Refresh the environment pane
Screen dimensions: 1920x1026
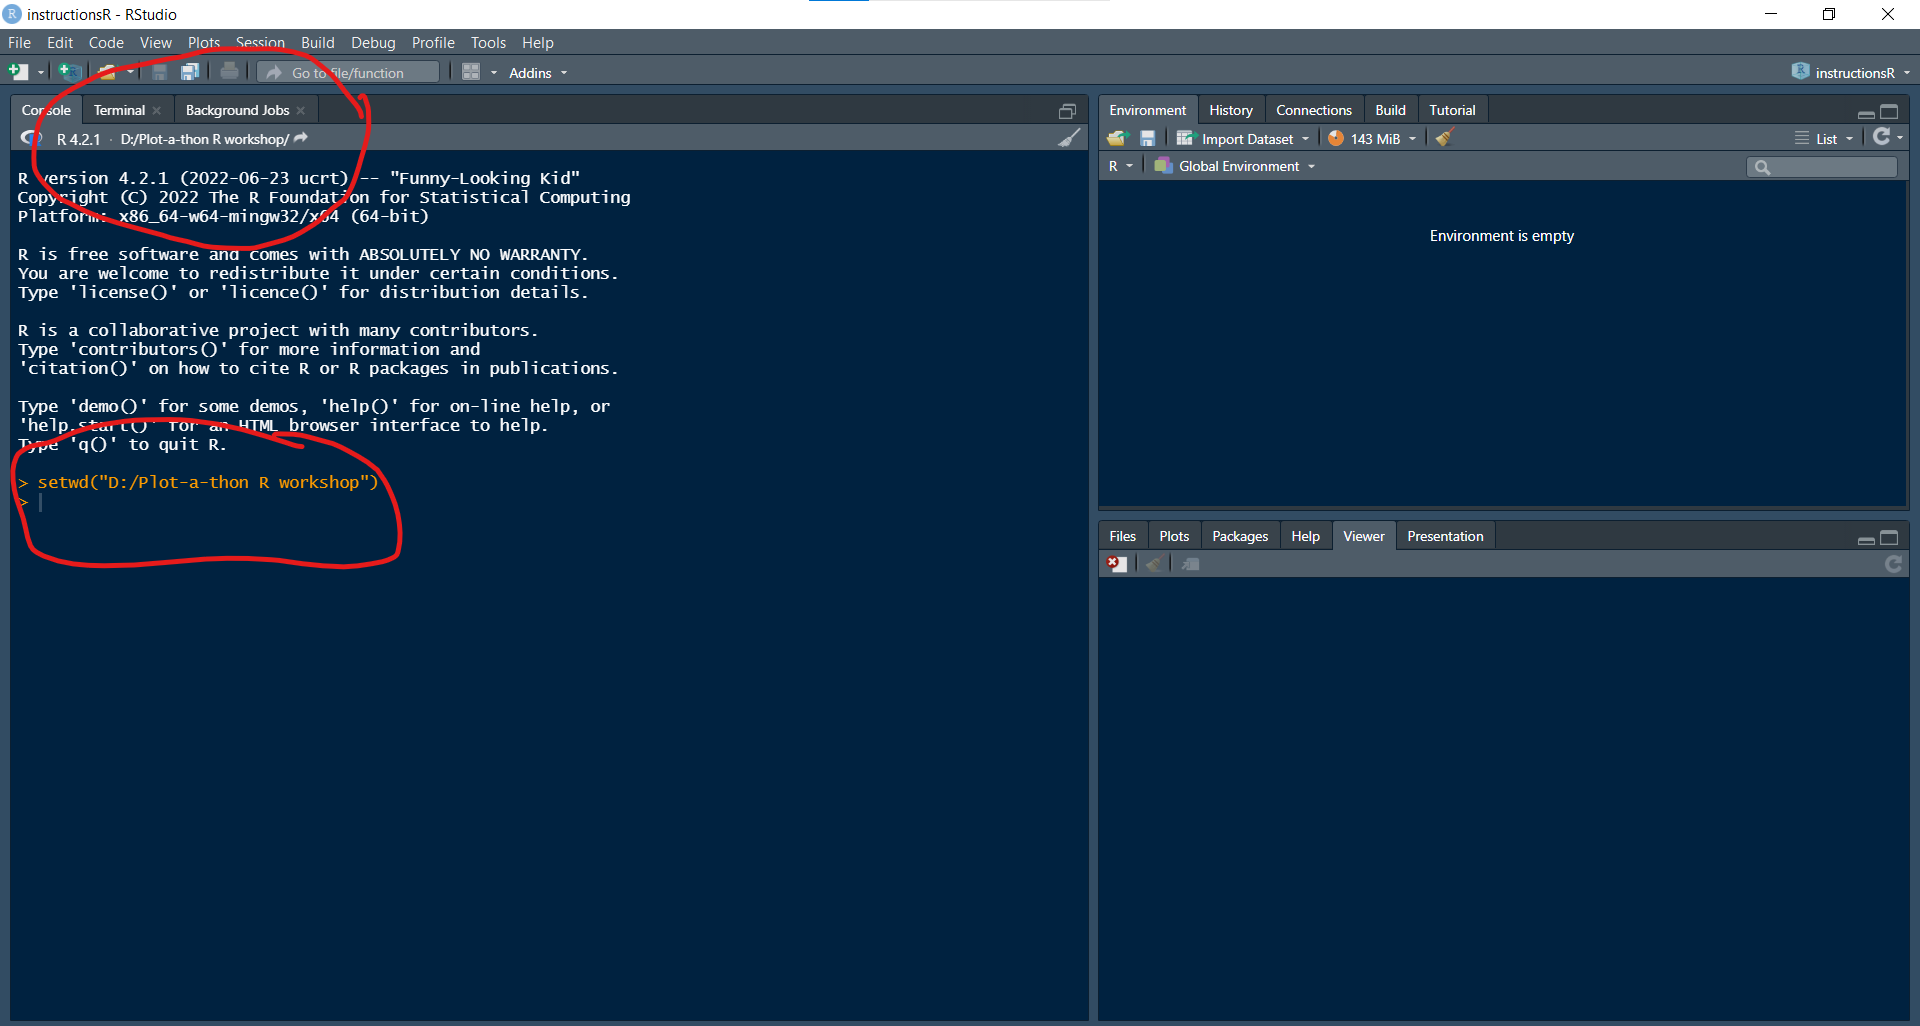(x=1881, y=137)
